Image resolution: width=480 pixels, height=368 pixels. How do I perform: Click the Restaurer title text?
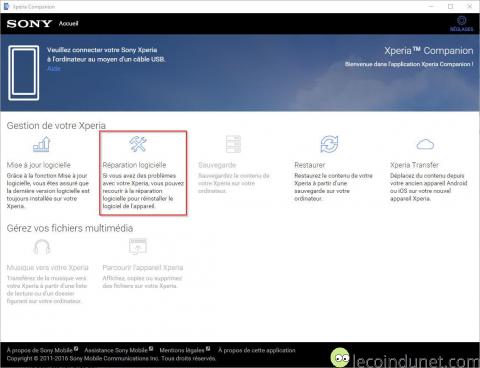[x=310, y=165]
